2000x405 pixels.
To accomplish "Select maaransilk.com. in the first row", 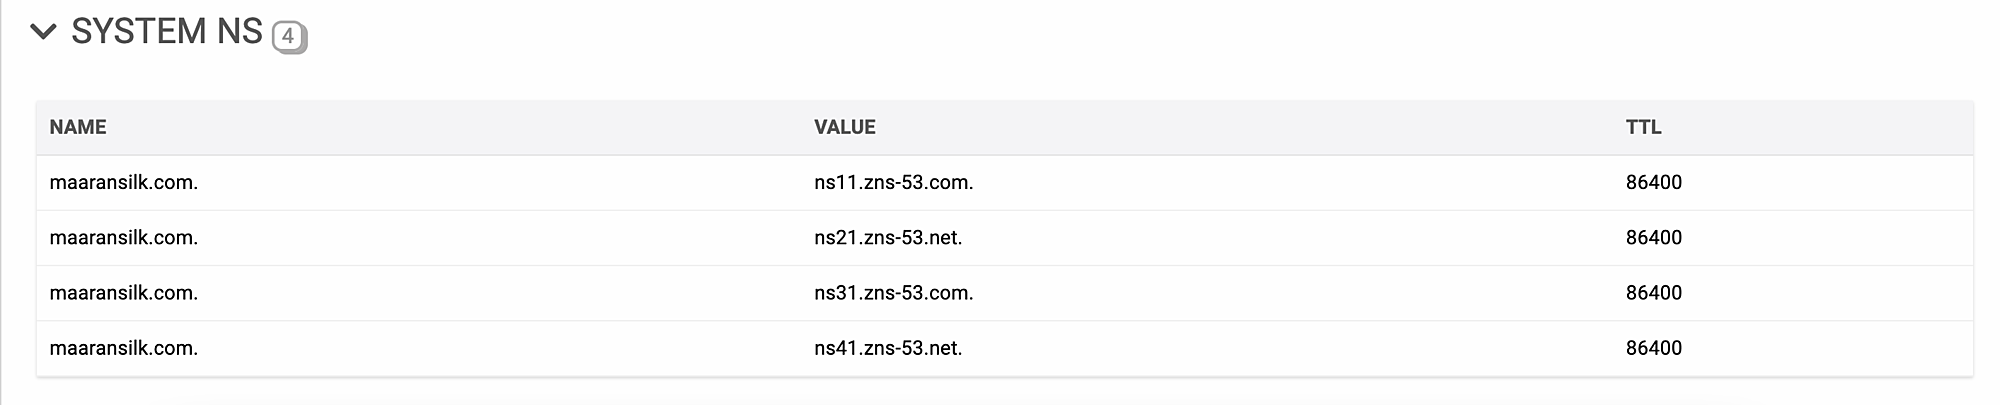I will pos(124,182).
